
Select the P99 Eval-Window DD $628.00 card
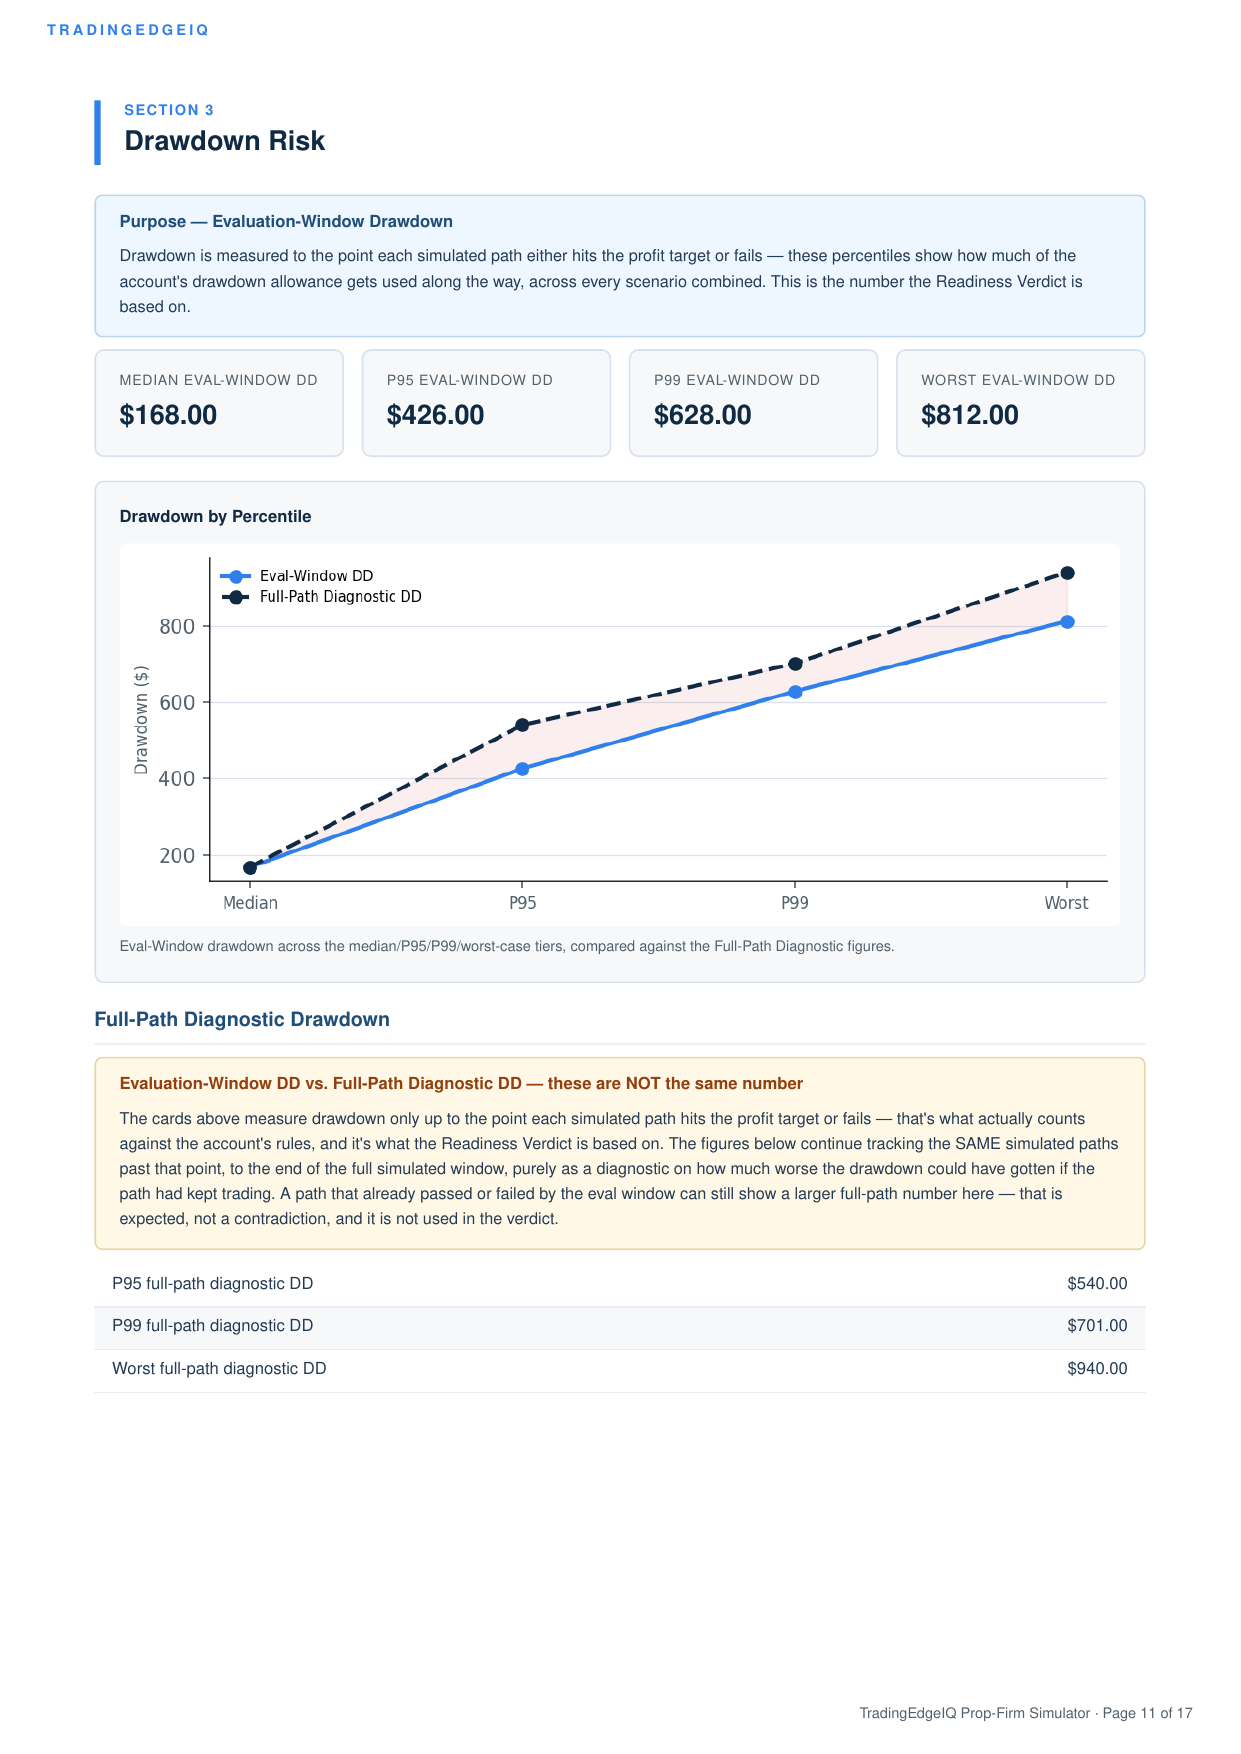[753, 403]
